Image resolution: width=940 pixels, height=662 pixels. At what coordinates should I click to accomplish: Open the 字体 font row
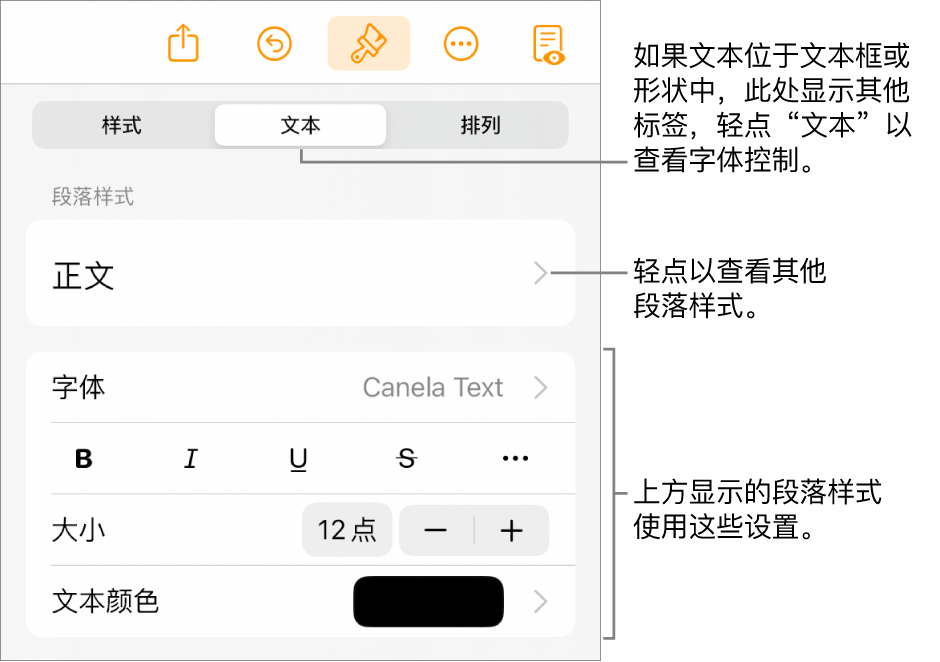tap(300, 387)
